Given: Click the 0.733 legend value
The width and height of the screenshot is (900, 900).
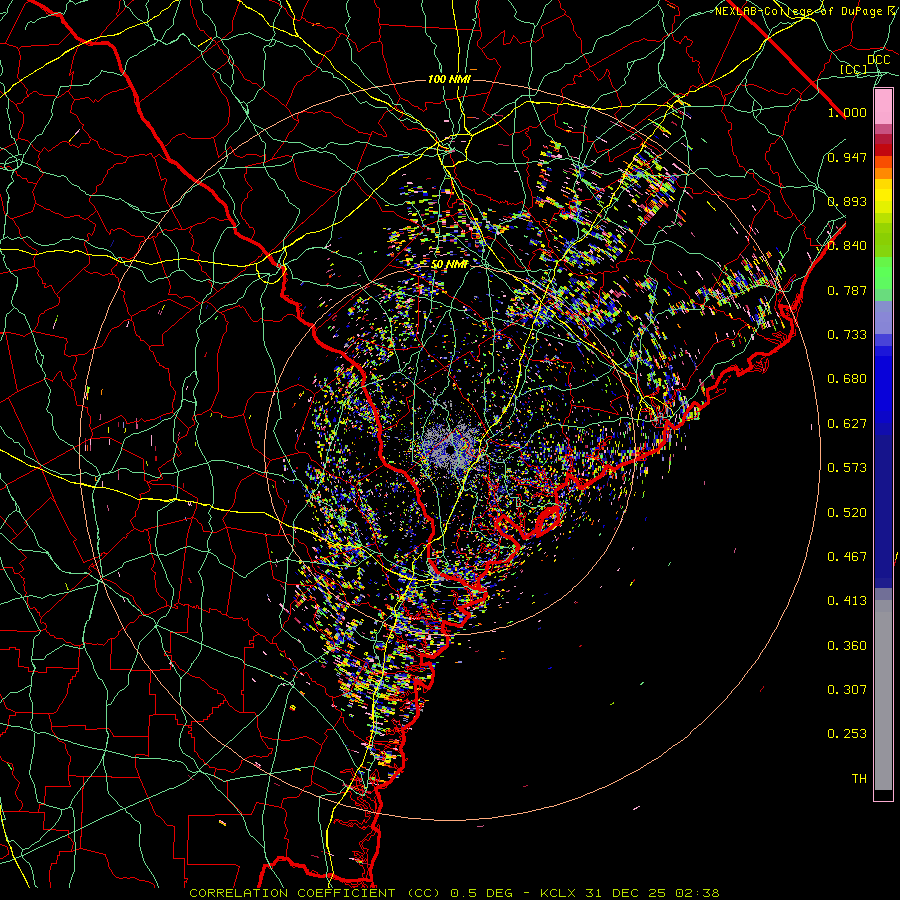Looking at the screenshot, I should tap(847, 335).
